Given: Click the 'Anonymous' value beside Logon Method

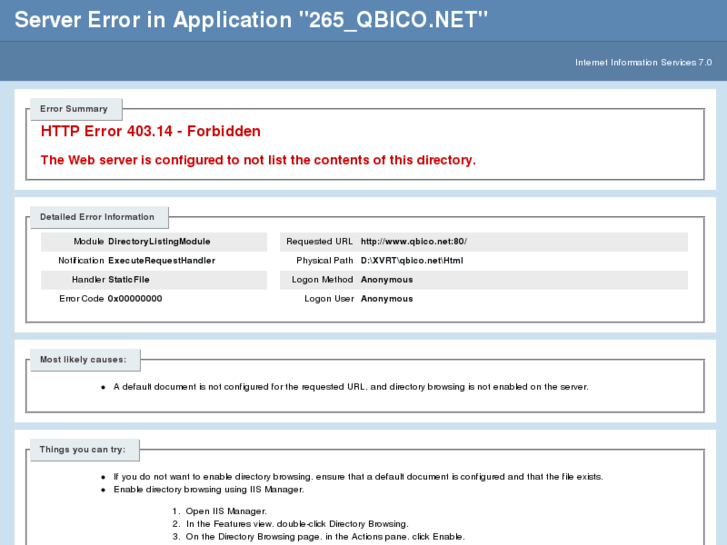Looking at the screenshot, I should 387,280.
